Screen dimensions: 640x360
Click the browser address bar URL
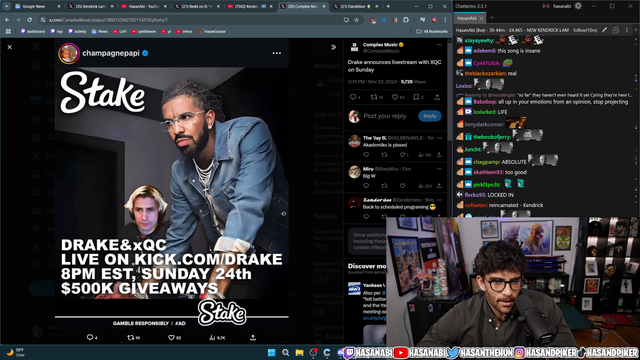108,20
